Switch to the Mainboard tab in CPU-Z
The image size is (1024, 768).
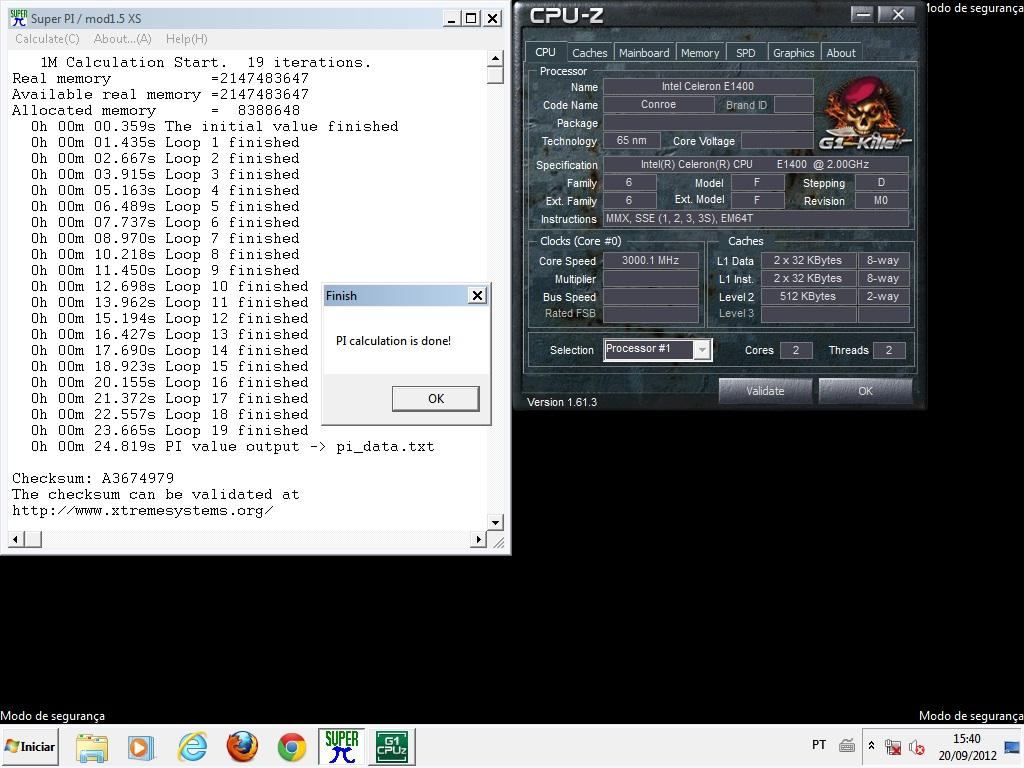[x=644, y=53]
